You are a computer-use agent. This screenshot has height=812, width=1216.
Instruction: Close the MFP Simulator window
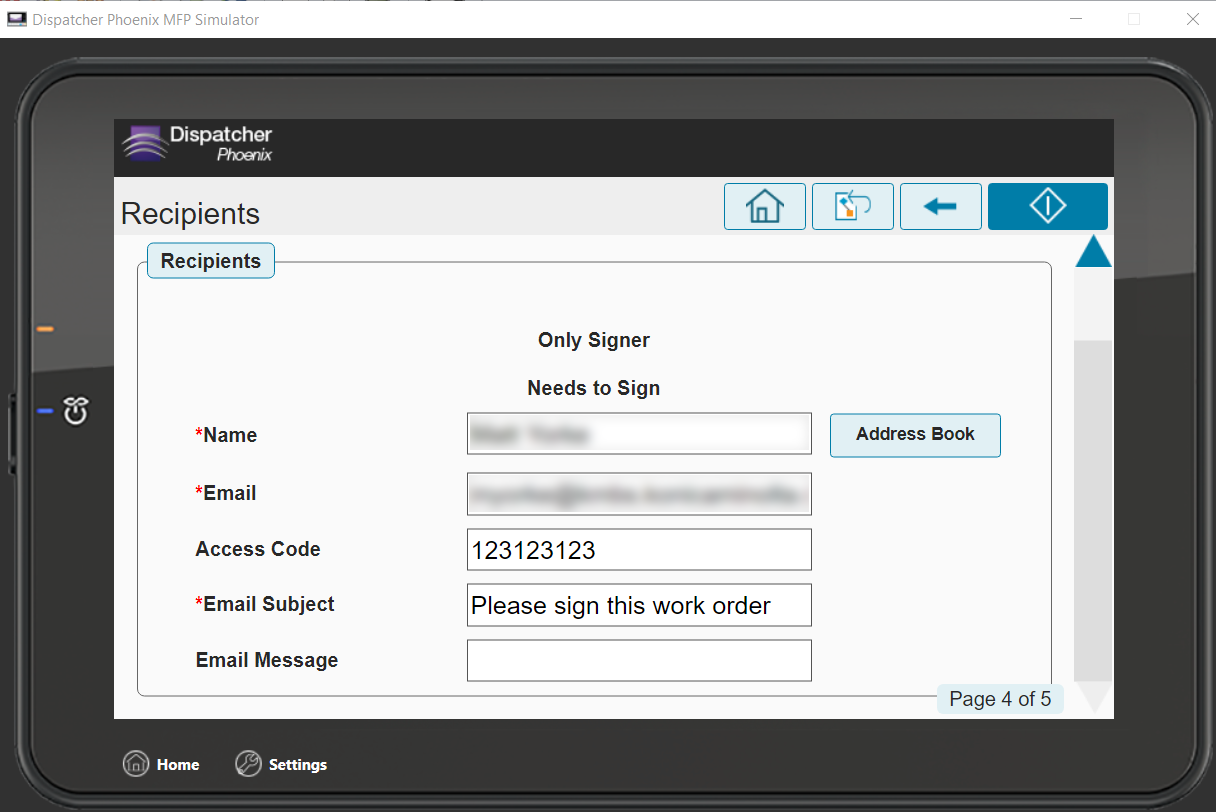pos(1192,19)
